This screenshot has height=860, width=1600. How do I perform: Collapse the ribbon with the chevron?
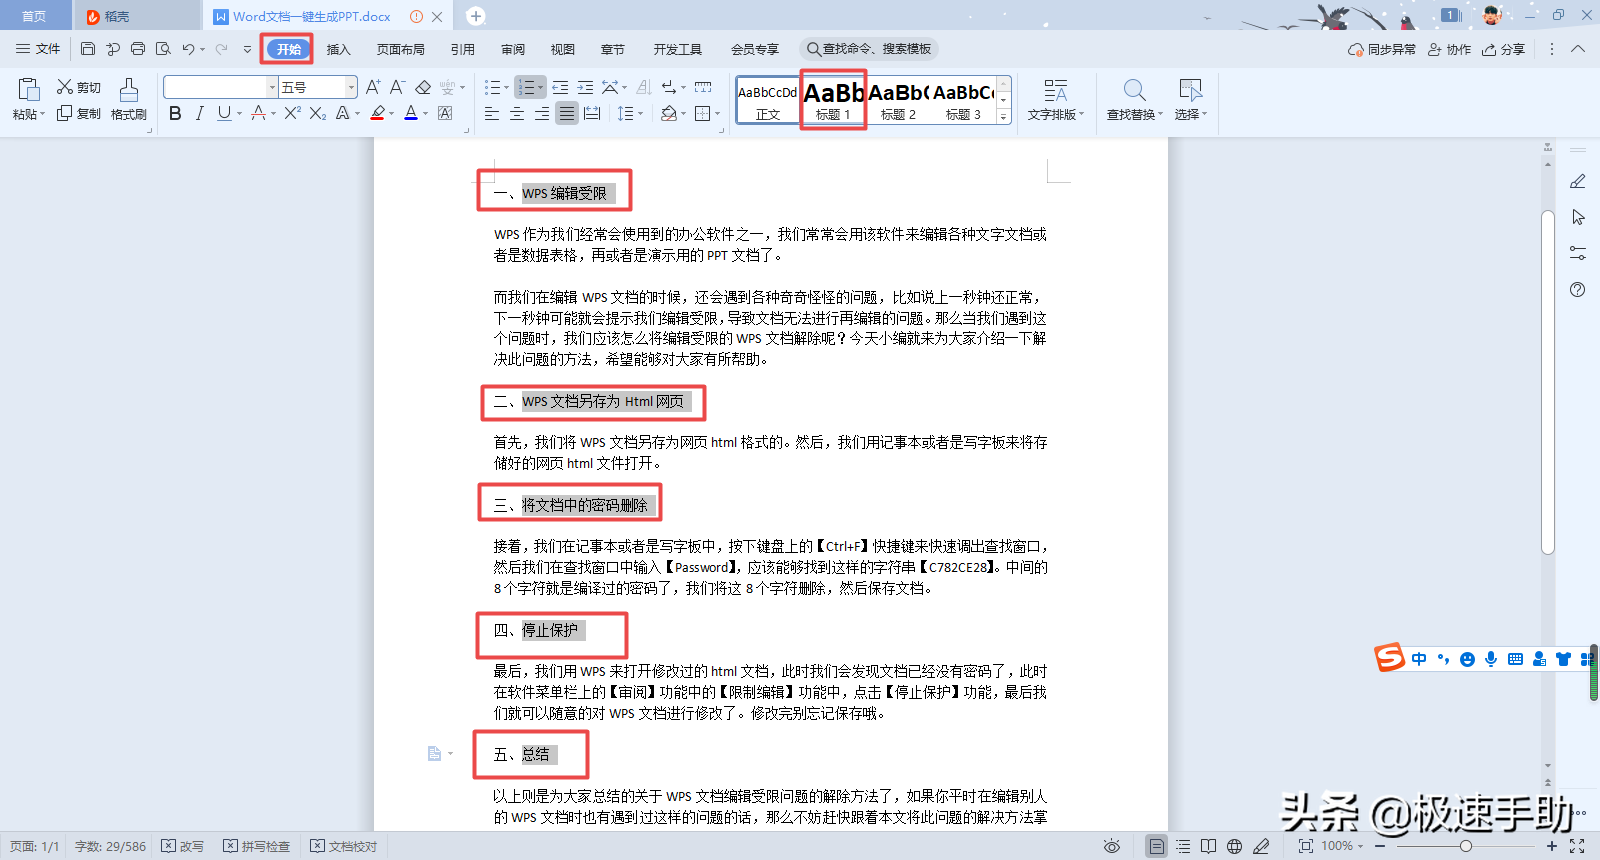coord(1578,49)
